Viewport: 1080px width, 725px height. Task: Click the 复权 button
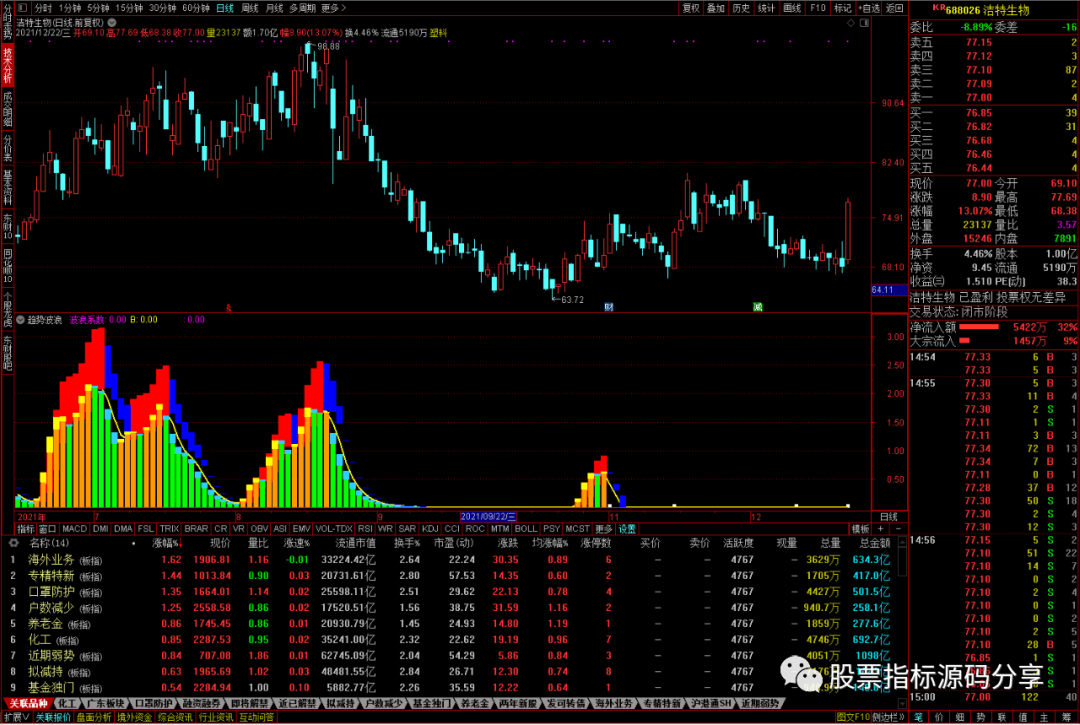tap(691, 8)
